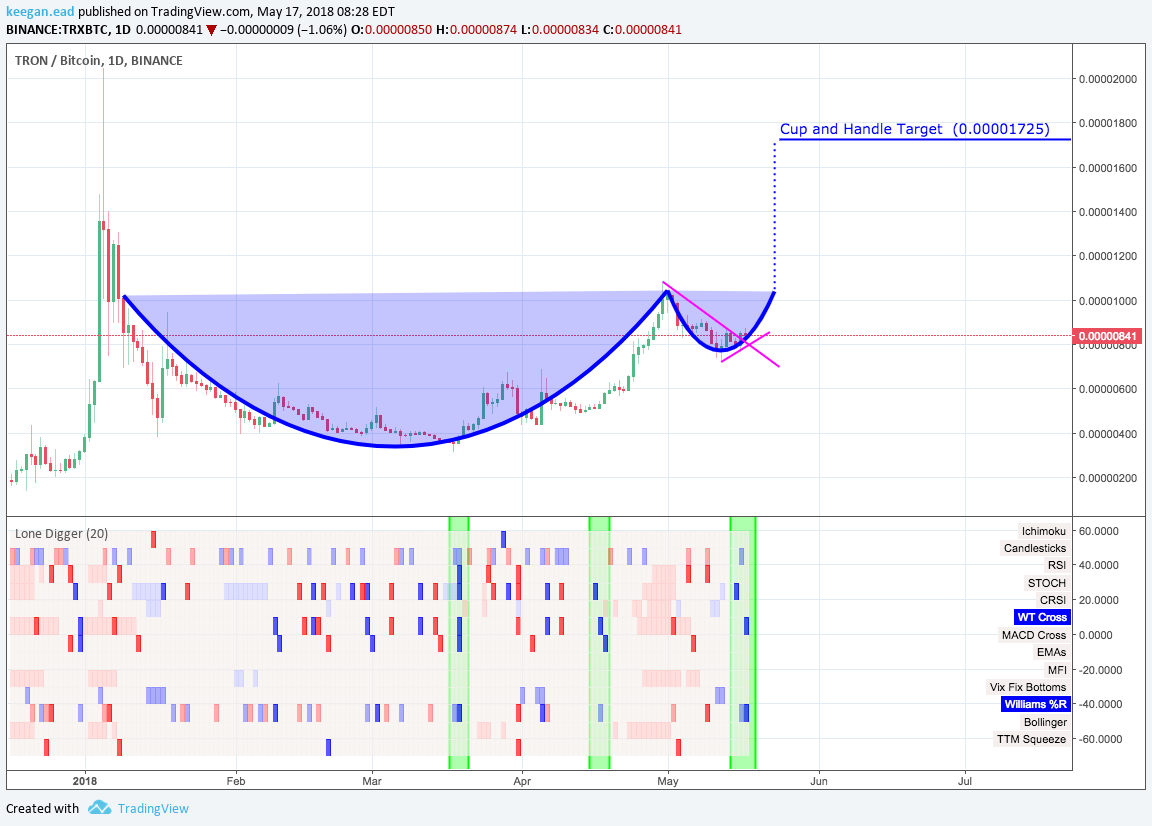Click the H:0.00000874 high value

tap(476, 30)
